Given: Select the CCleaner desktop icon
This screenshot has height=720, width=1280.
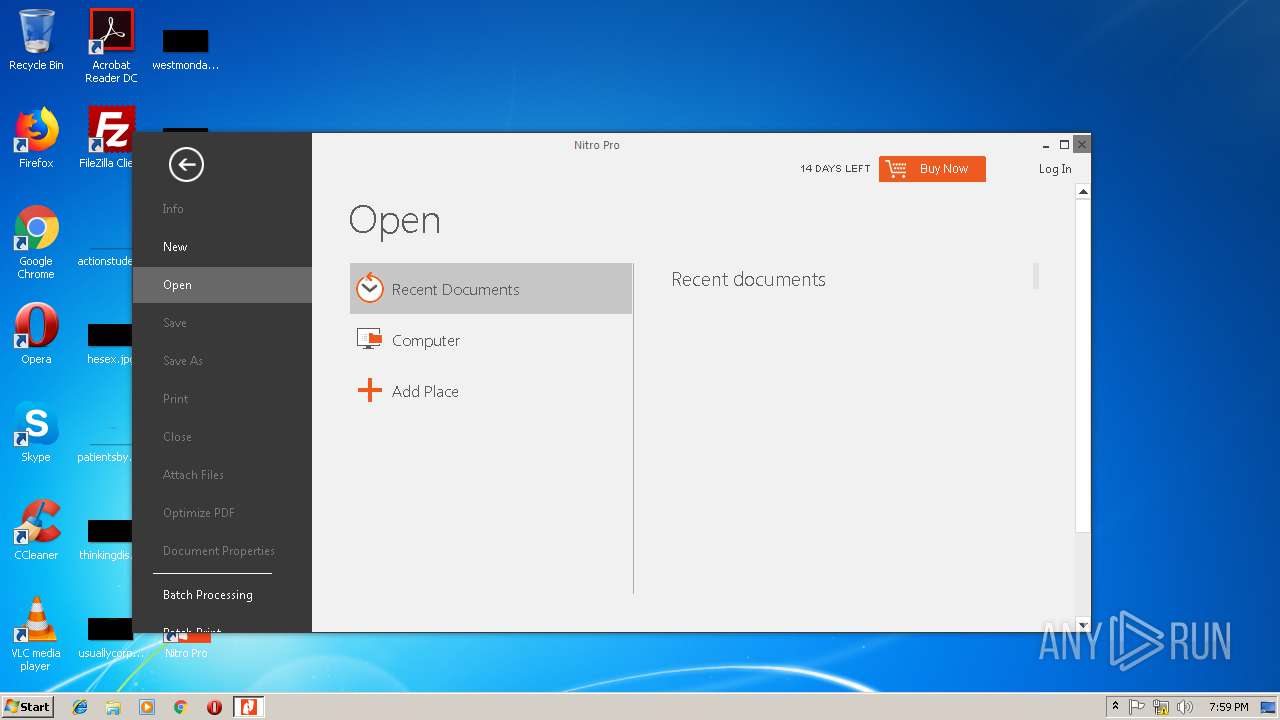Looking at the screenshot, I should point(36,530).
